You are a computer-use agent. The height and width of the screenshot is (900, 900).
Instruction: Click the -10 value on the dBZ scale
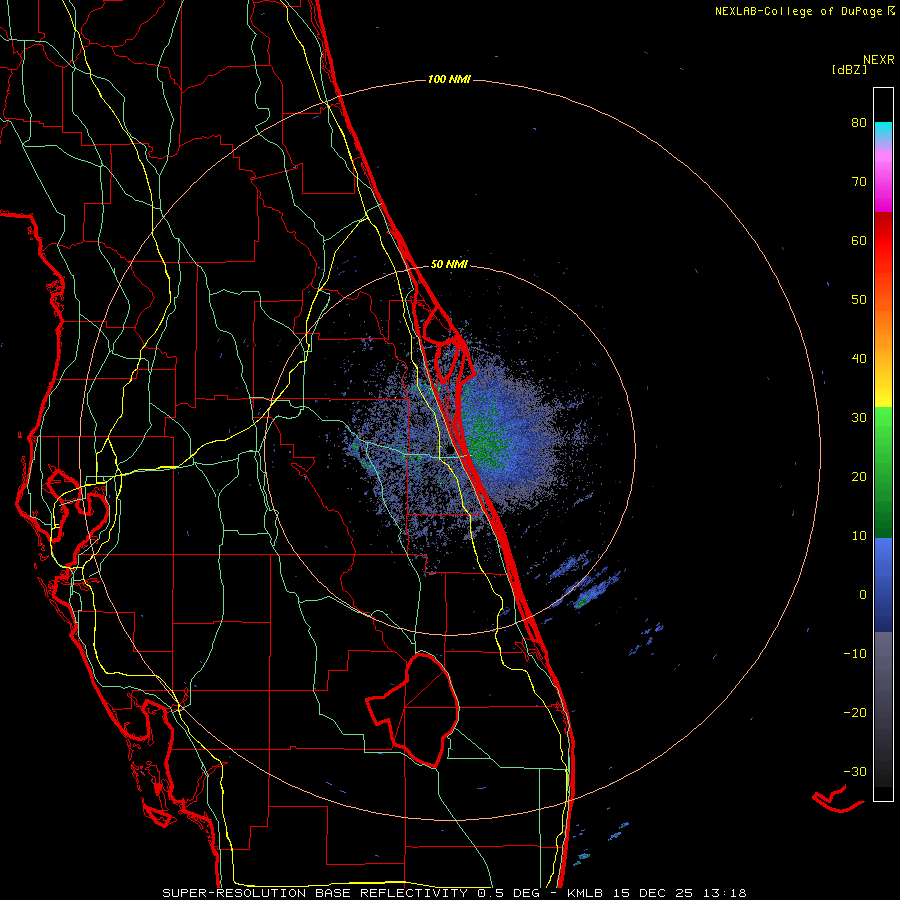[855, 654]
